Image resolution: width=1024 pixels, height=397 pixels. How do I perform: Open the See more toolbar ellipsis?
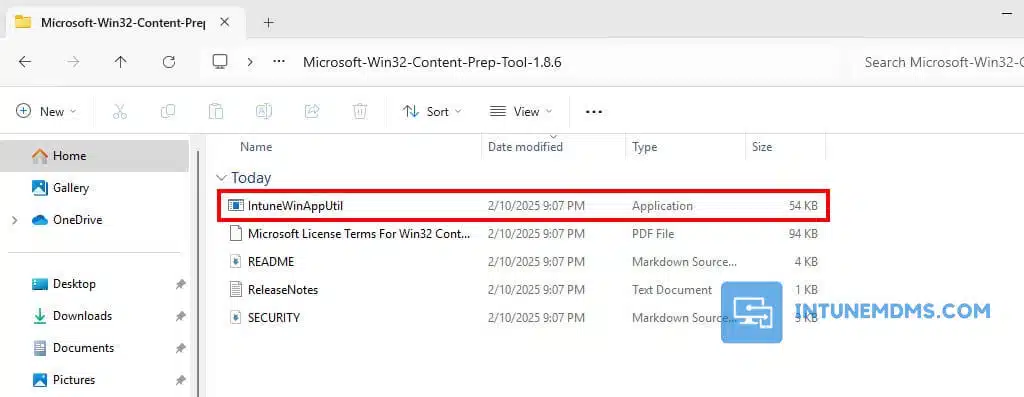pyautogui.click(x=594, y=112)
